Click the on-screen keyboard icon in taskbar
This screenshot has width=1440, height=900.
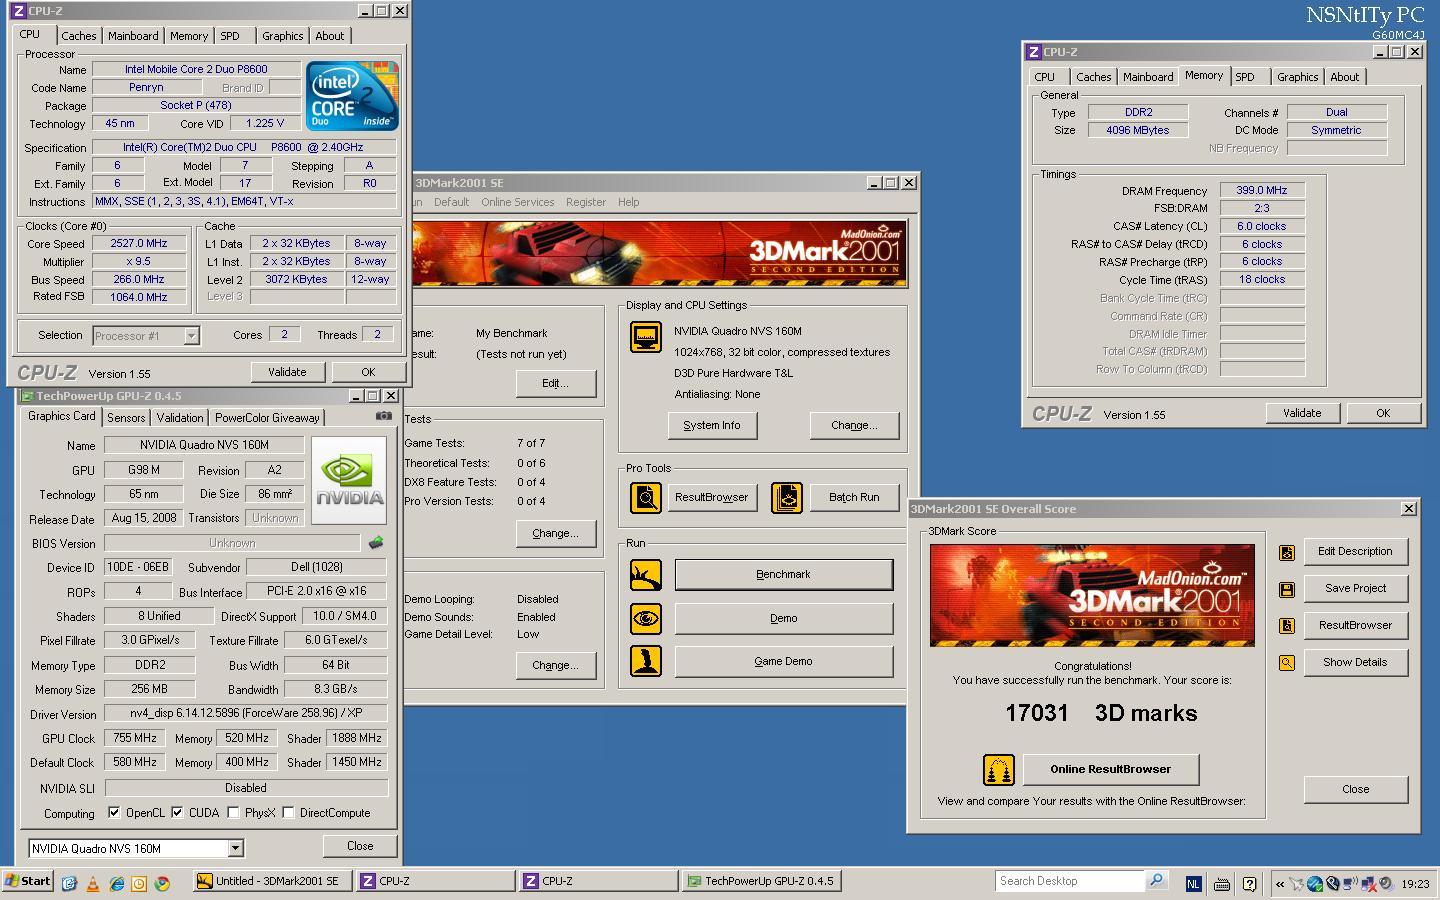[x=1221, y=884]
